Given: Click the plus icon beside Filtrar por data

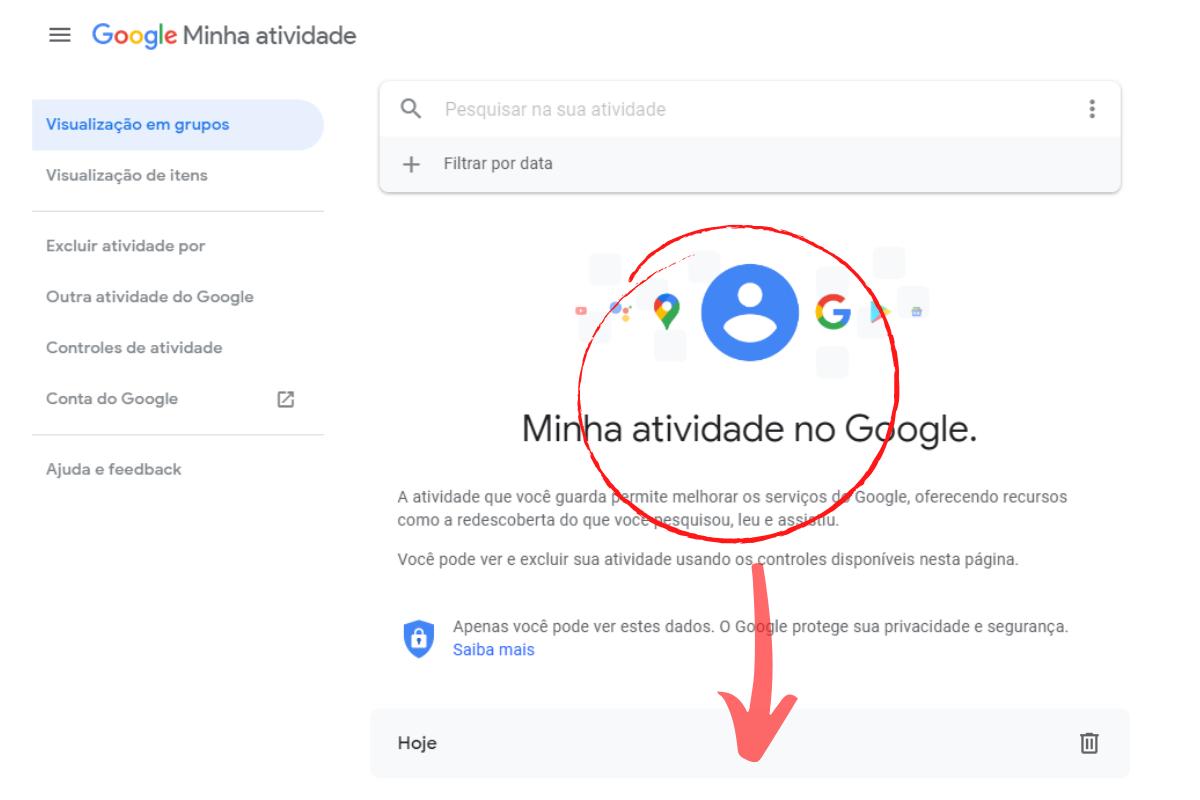Looking at the screenshot, I should pos(411,164).
